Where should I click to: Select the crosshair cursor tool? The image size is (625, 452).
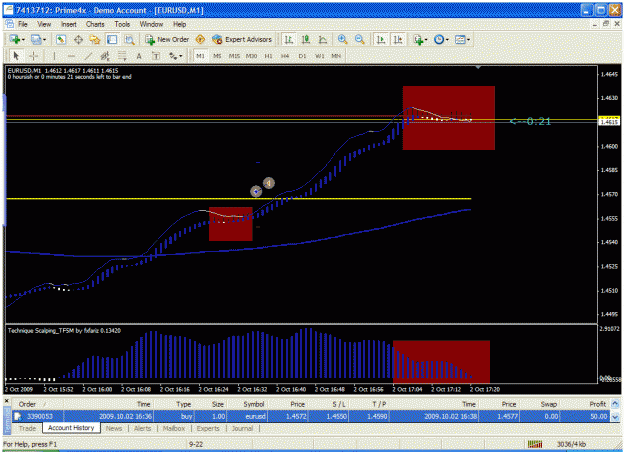(x=33, y=56)
